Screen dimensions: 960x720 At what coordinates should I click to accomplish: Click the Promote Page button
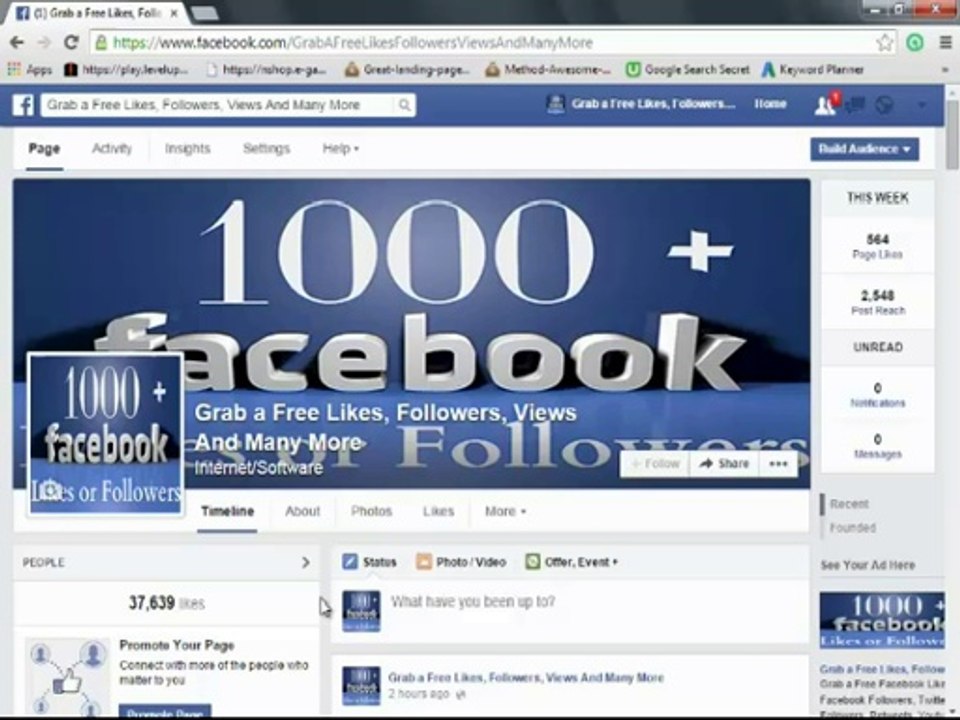pyautogui.click(x=165, y=711)
